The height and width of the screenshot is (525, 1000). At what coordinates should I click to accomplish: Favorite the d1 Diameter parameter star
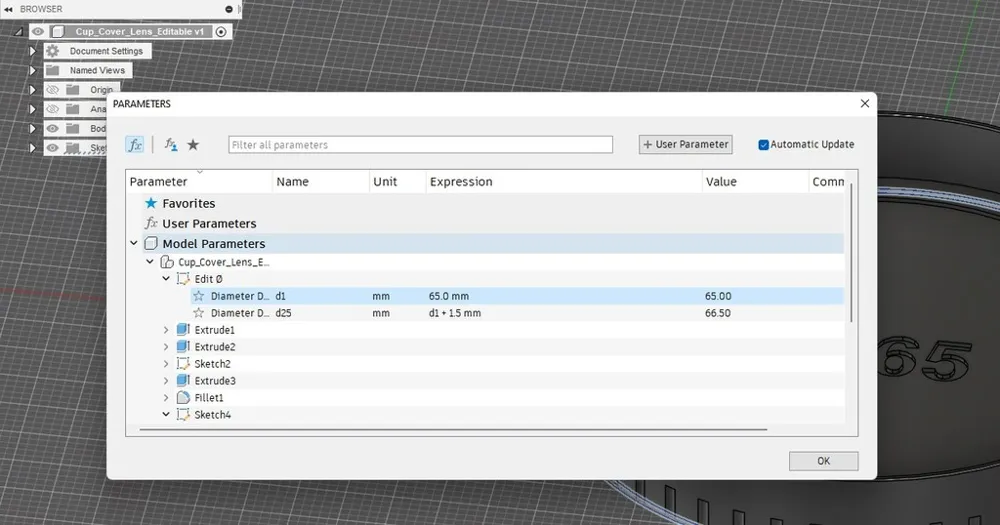pyautogui.click(x=199, y=296)
